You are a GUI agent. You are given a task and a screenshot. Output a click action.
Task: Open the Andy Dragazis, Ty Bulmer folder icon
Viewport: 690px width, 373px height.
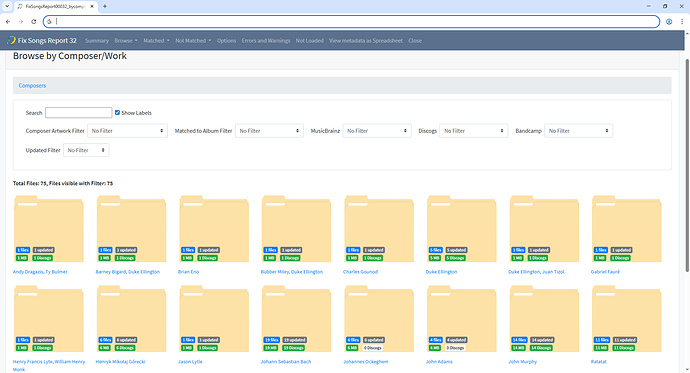49,229
